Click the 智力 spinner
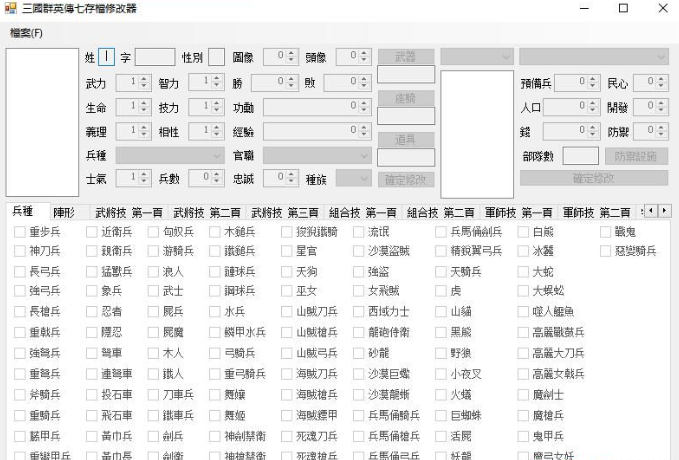The image size is (679, 460). 206,82
